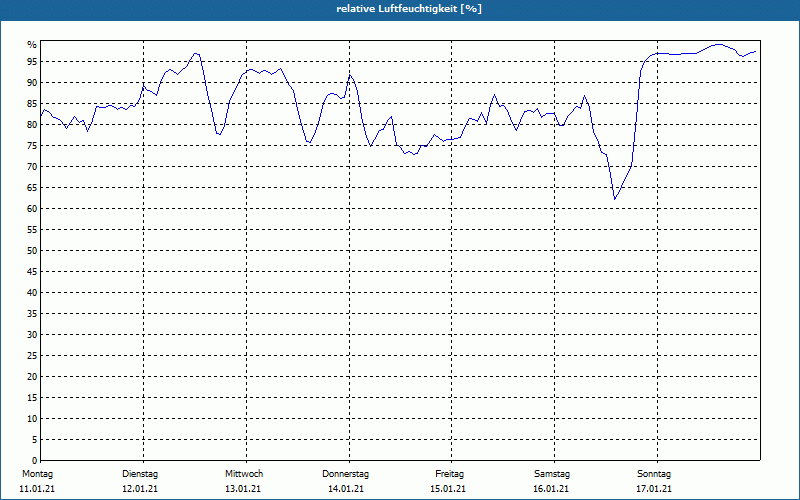The width and height of the screenshot is (800, 500).
Task: Click the date label 12.01.21
Action: [x=140, y=489]
